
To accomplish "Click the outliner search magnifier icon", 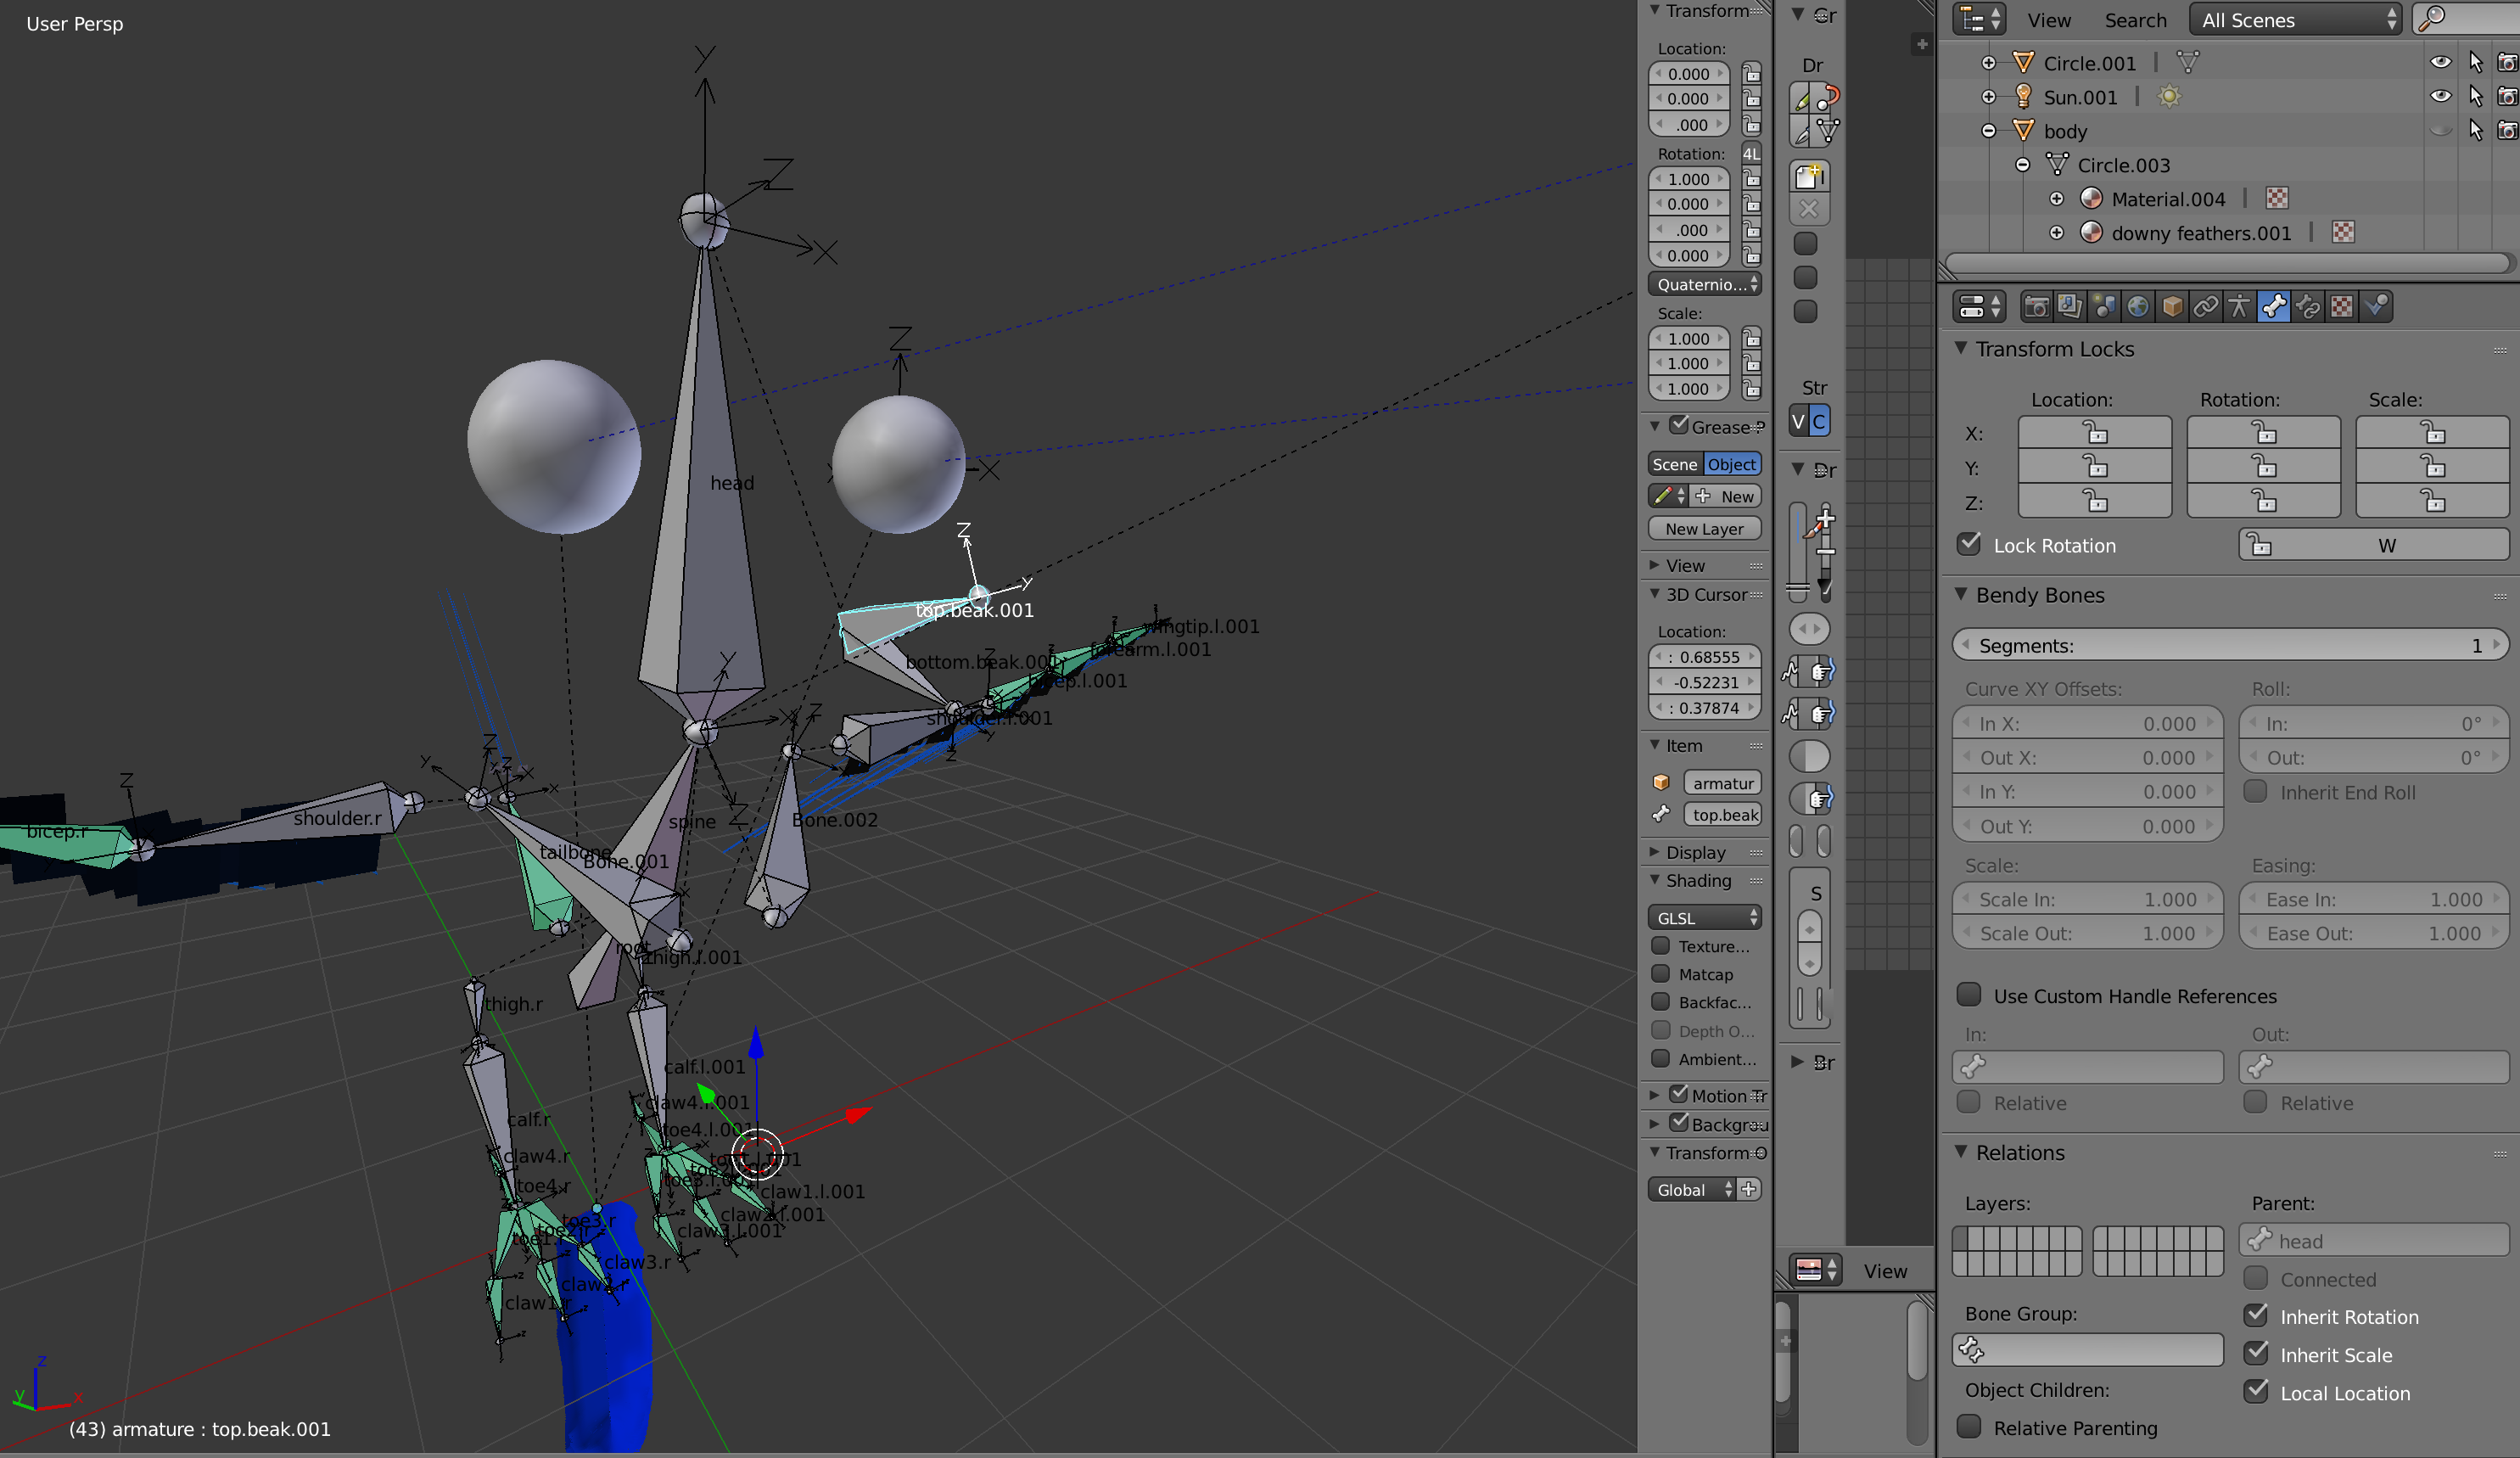I will click(x=2433, y=19).
